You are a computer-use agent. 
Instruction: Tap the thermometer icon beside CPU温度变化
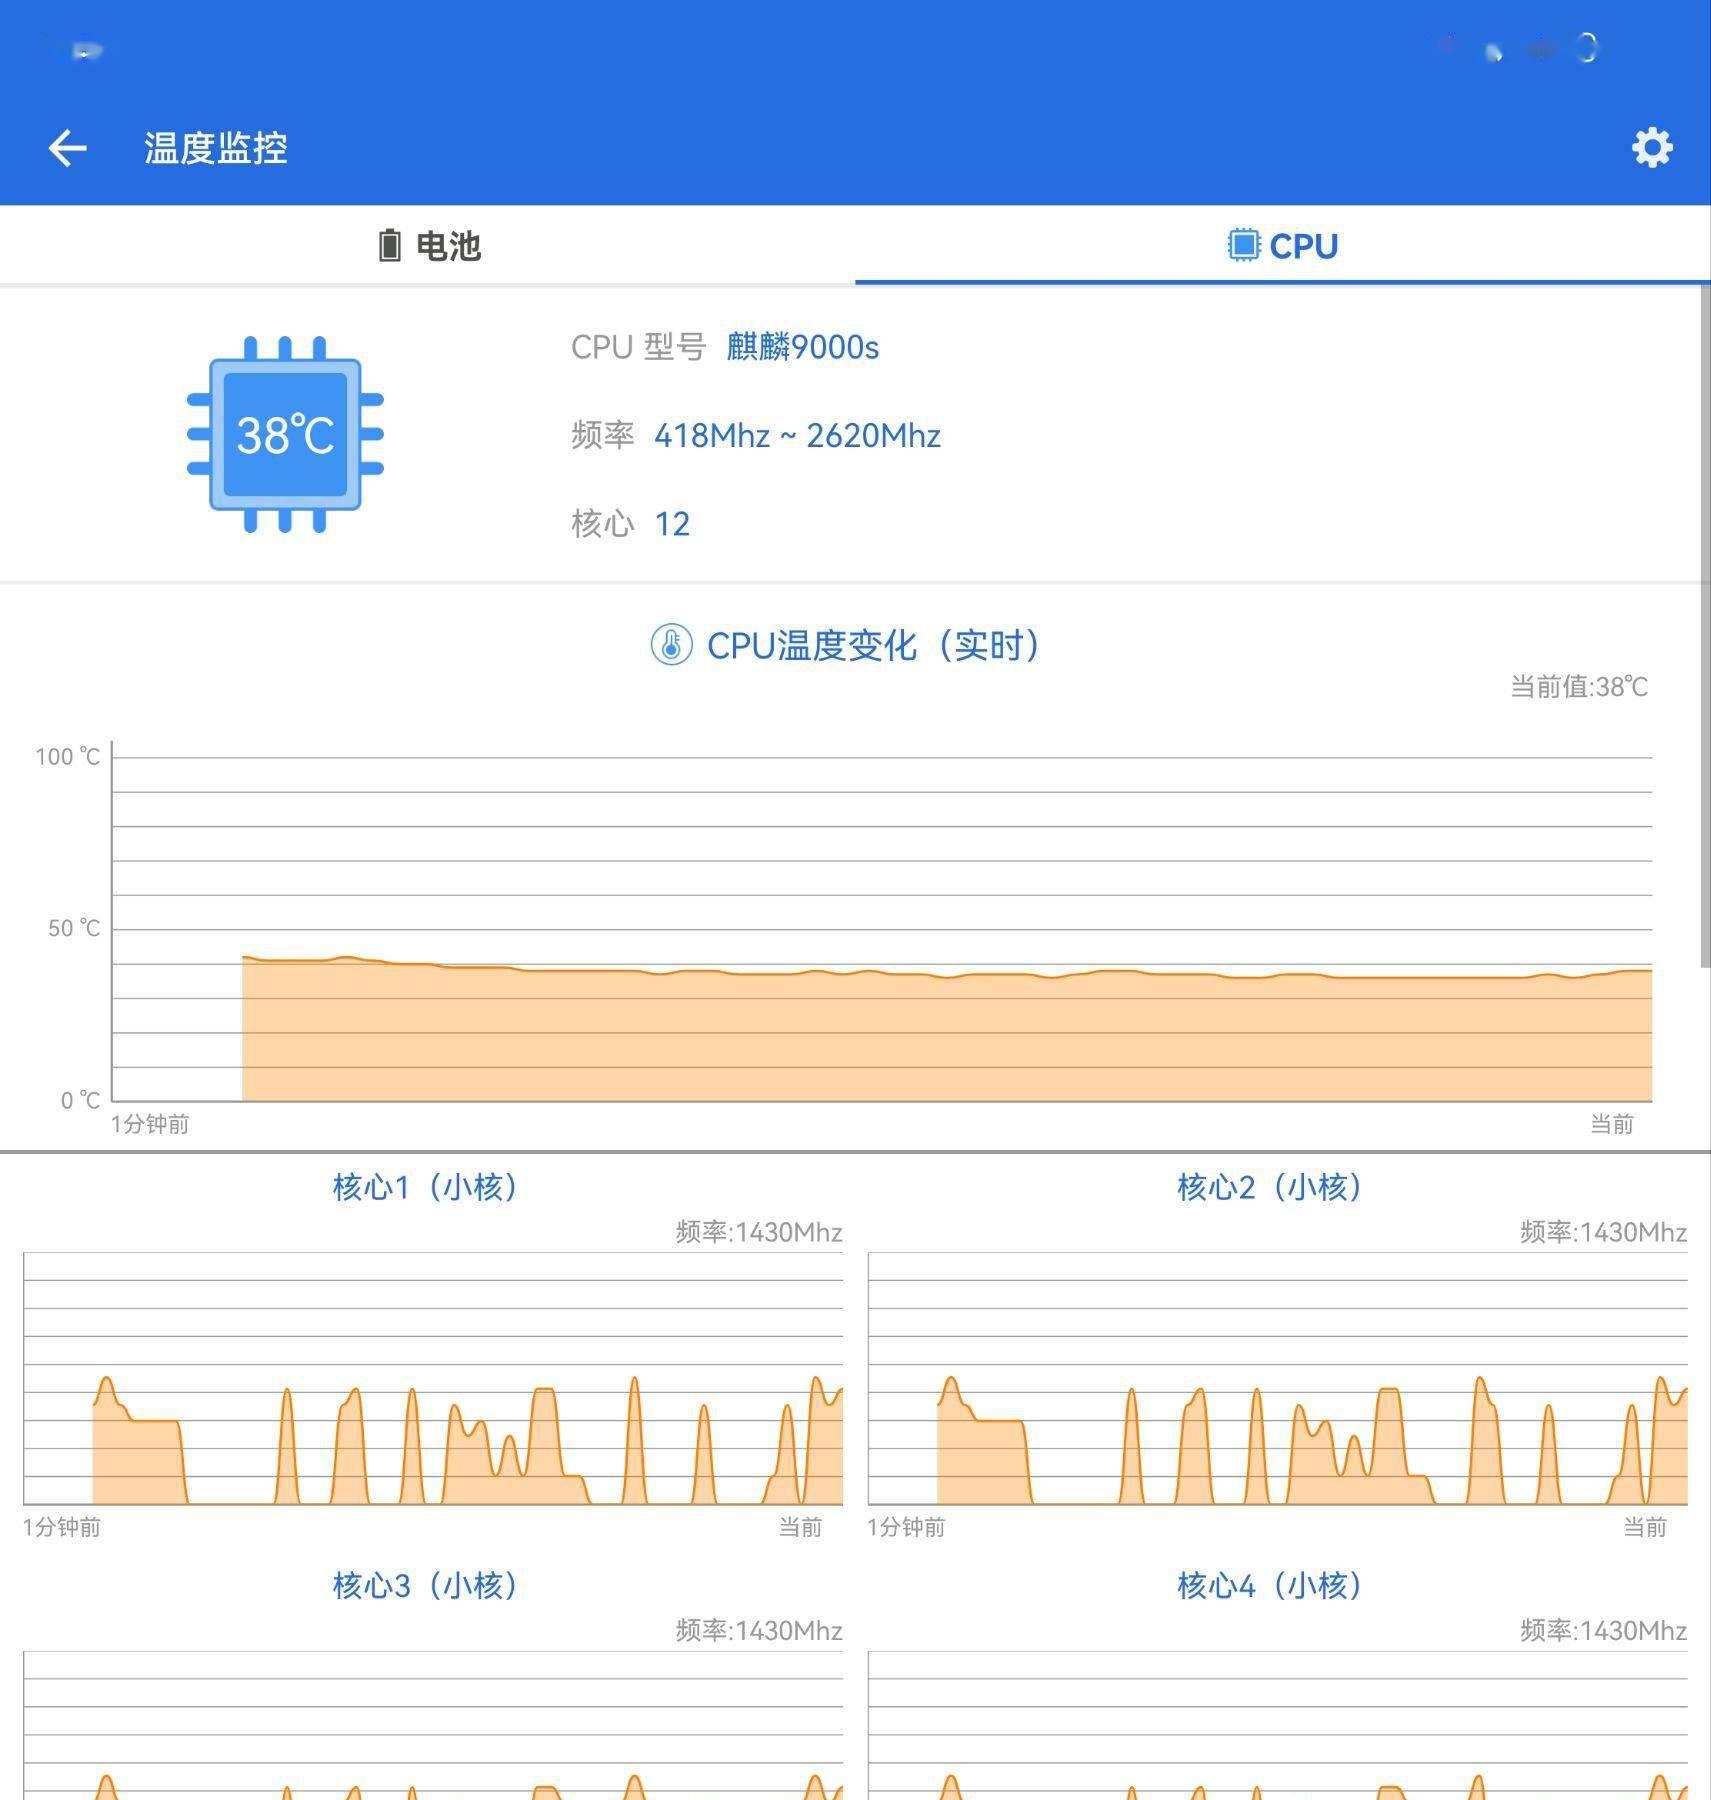(672, 646)
